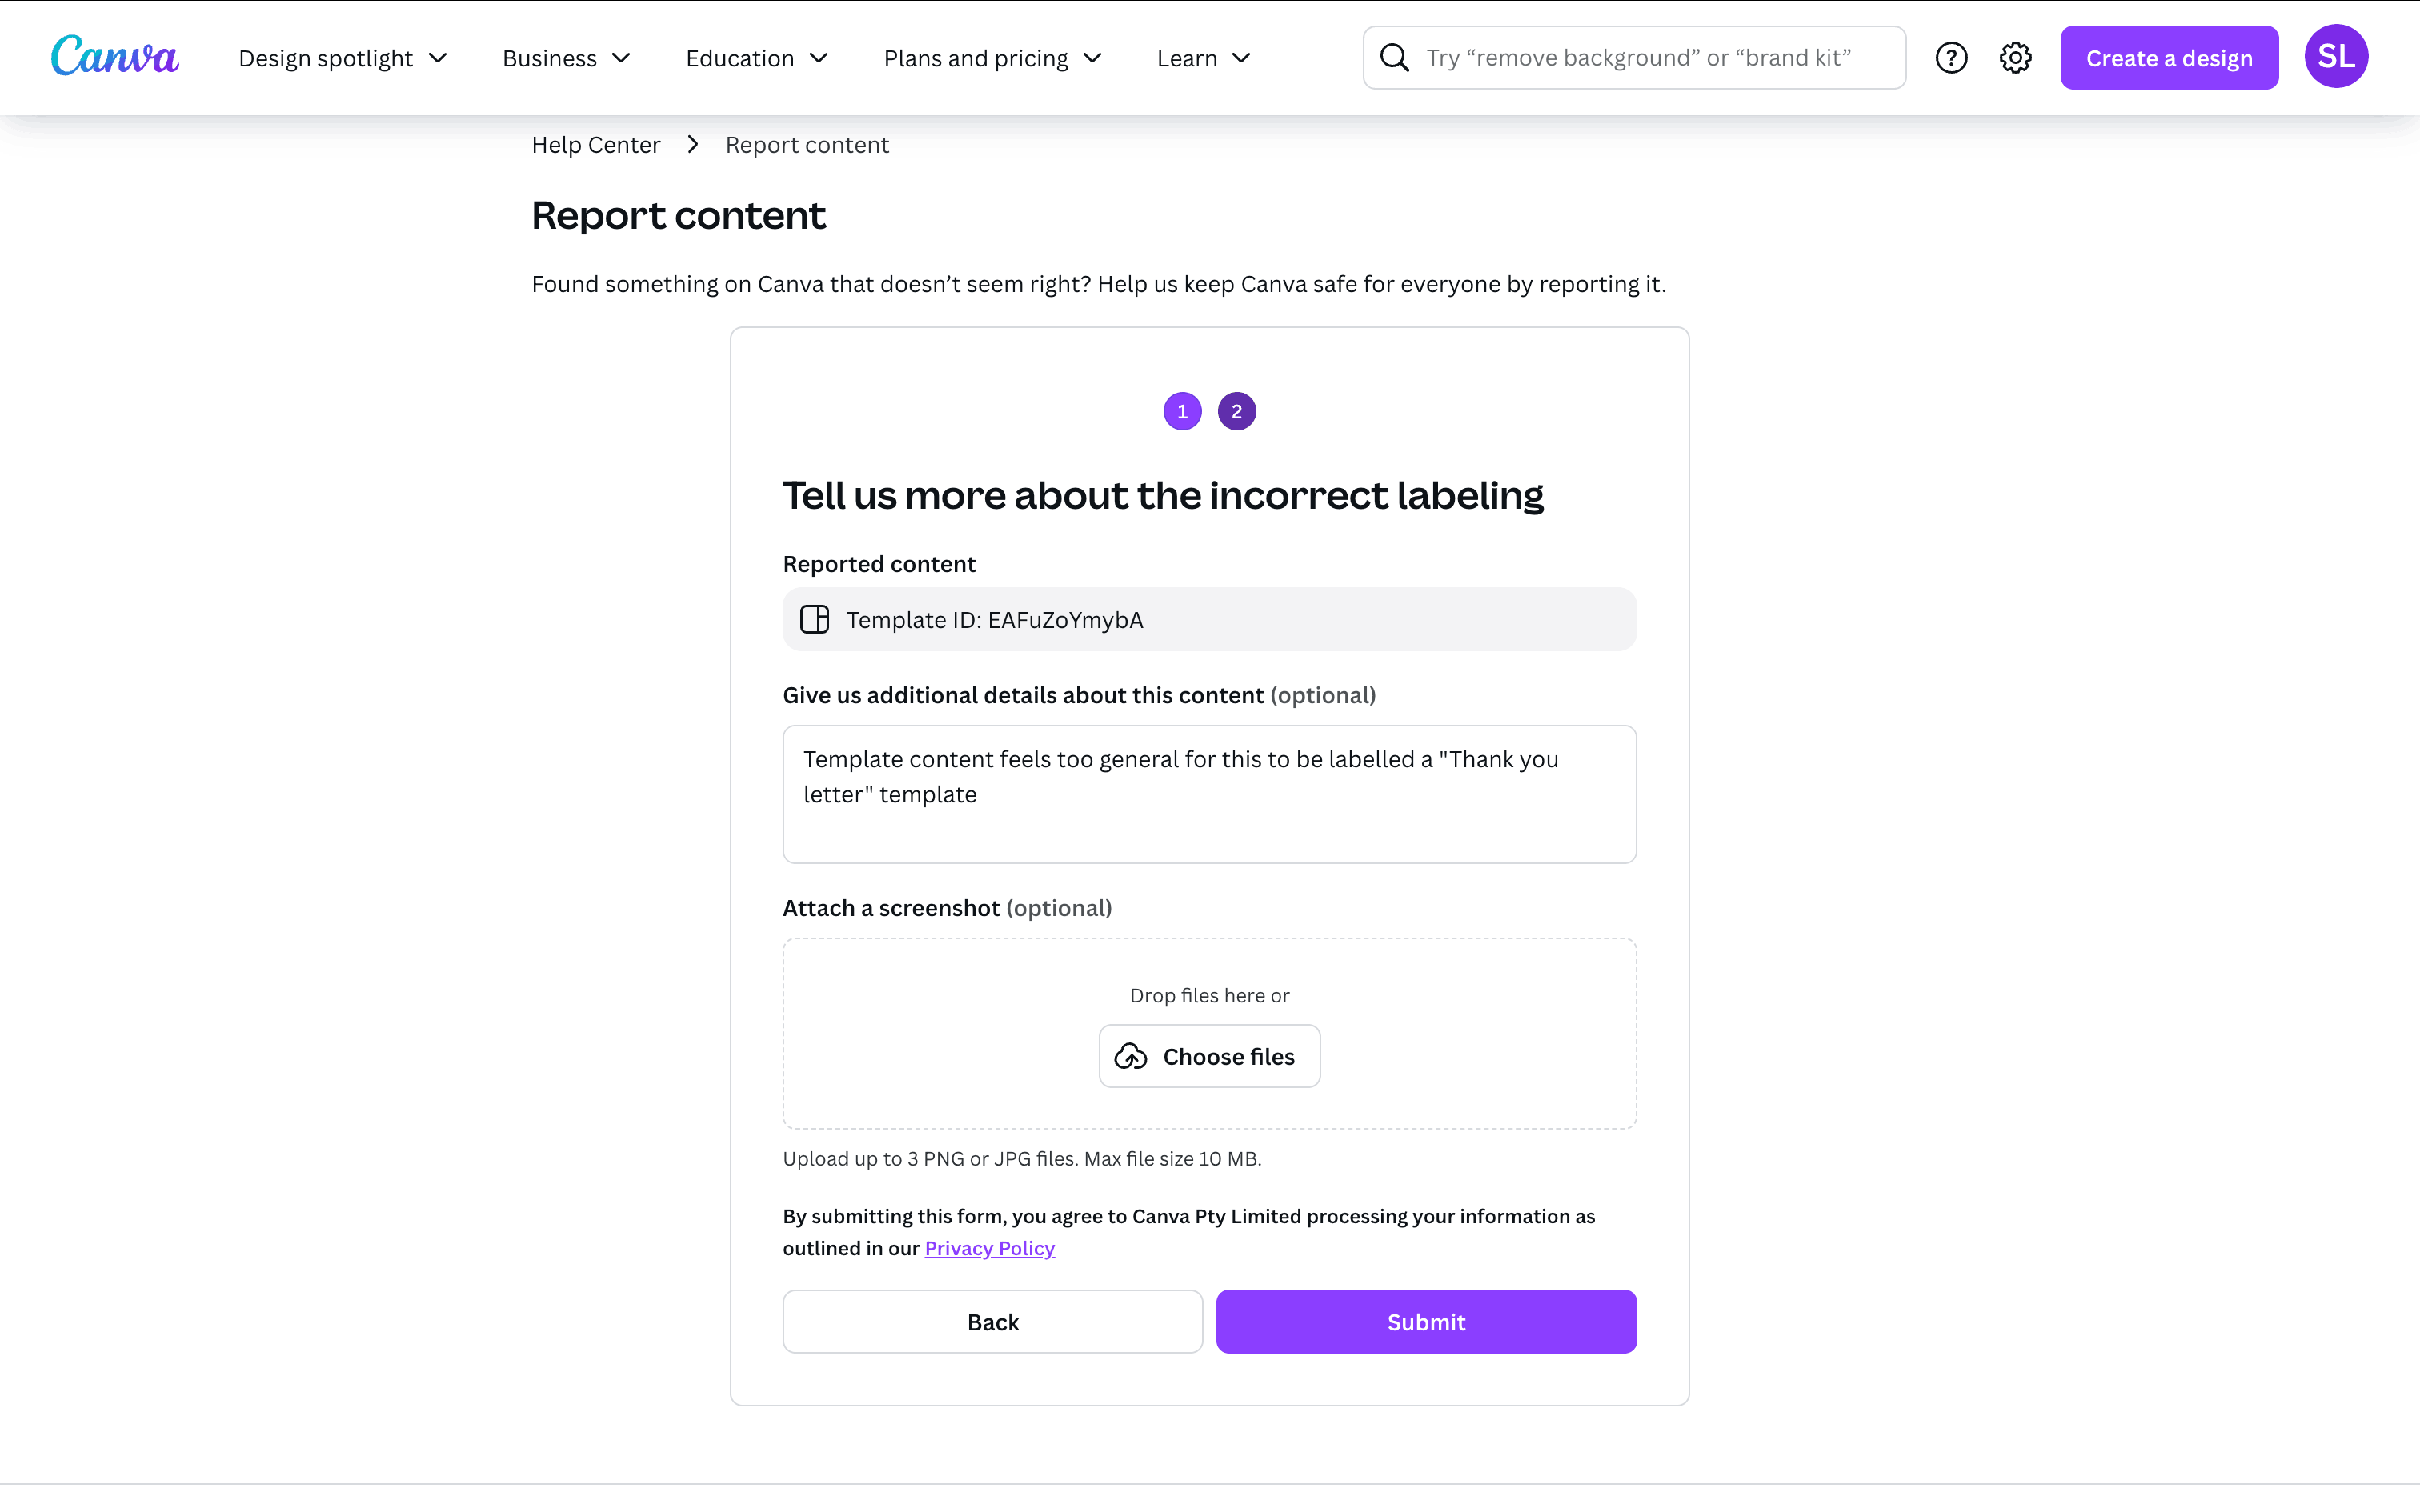Open the Learn menu

[1203, 59]
